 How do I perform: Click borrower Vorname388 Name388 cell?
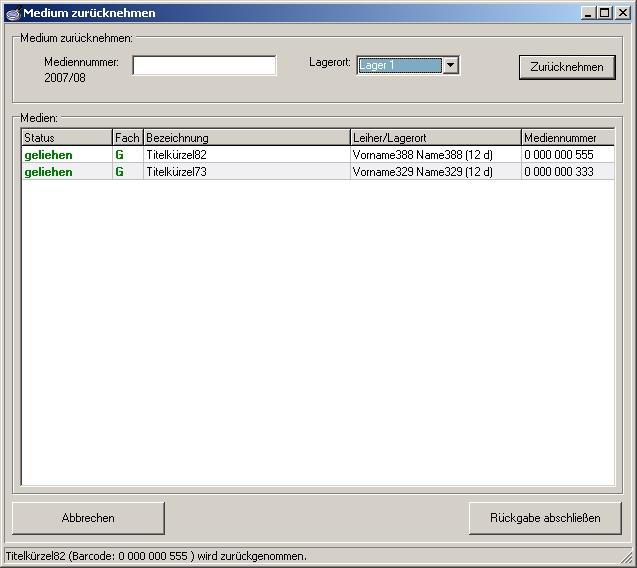[x=422, y=155]
